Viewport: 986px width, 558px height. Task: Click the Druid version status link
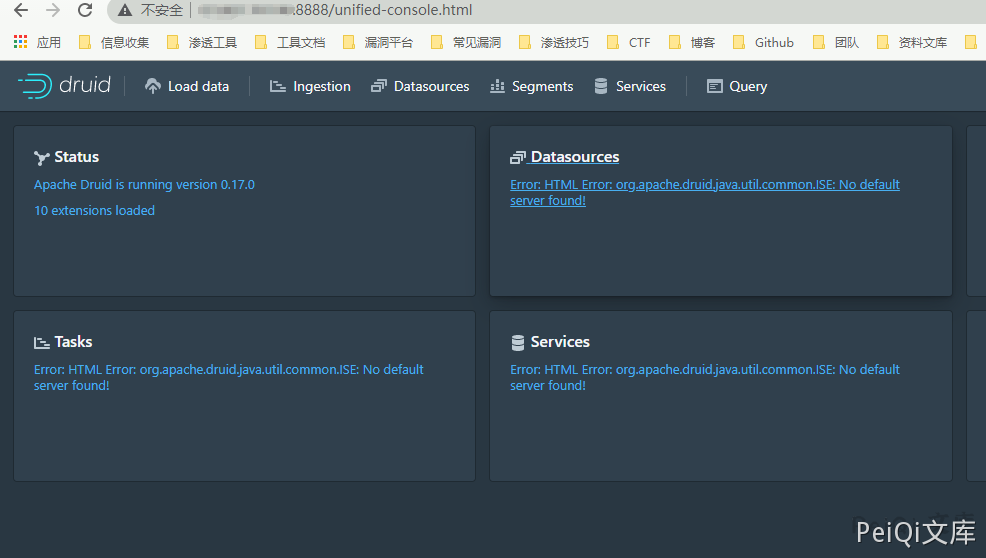[x=144, y=185]
